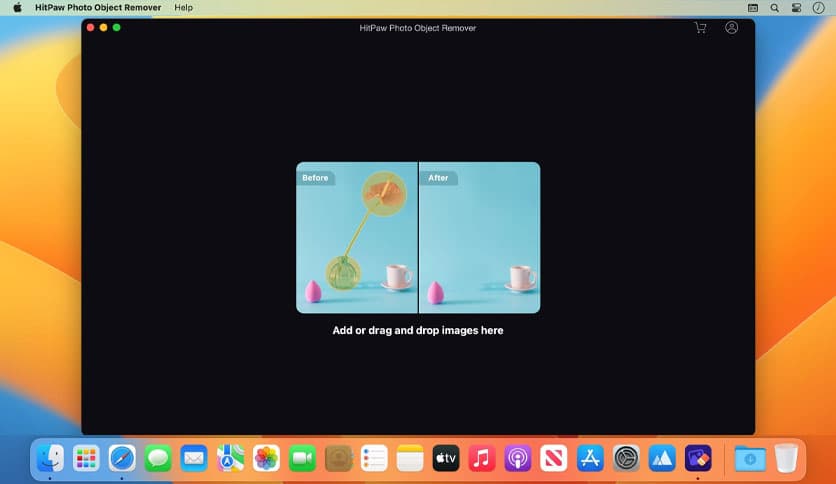Open Spotlight search in menu bar

775,7
